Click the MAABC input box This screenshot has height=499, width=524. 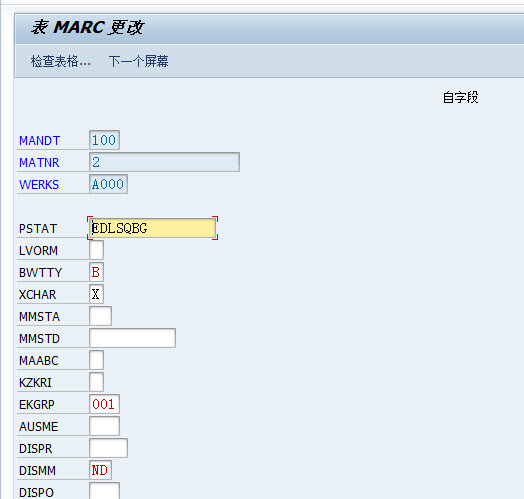[96, 360]
